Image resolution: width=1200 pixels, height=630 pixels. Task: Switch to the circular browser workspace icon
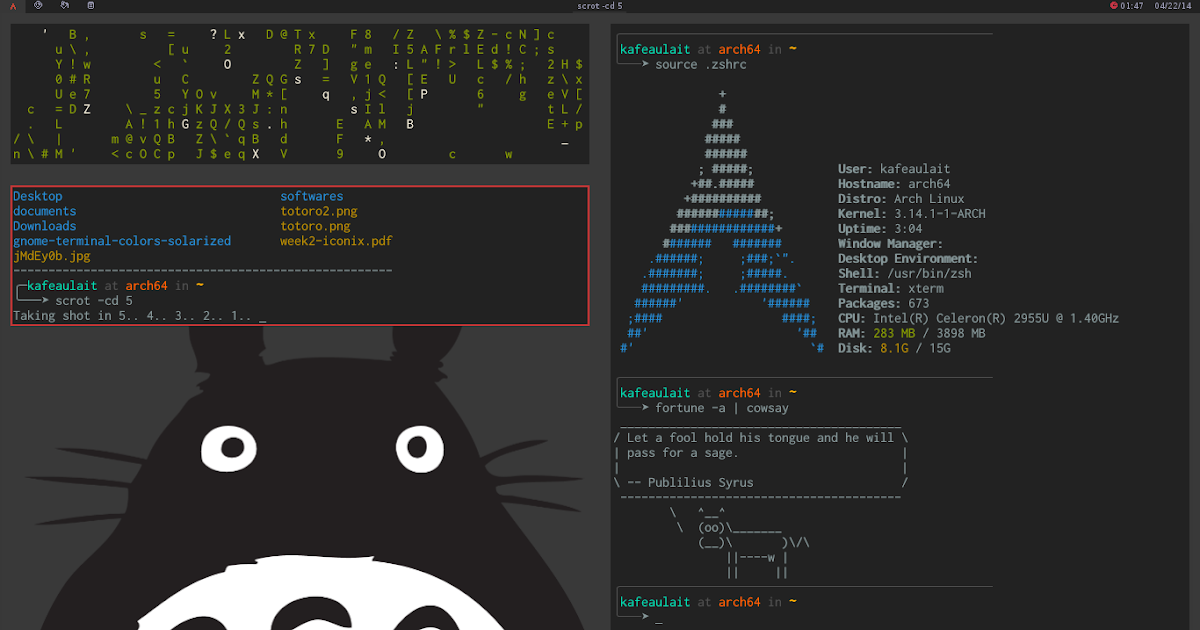point(38,6)
